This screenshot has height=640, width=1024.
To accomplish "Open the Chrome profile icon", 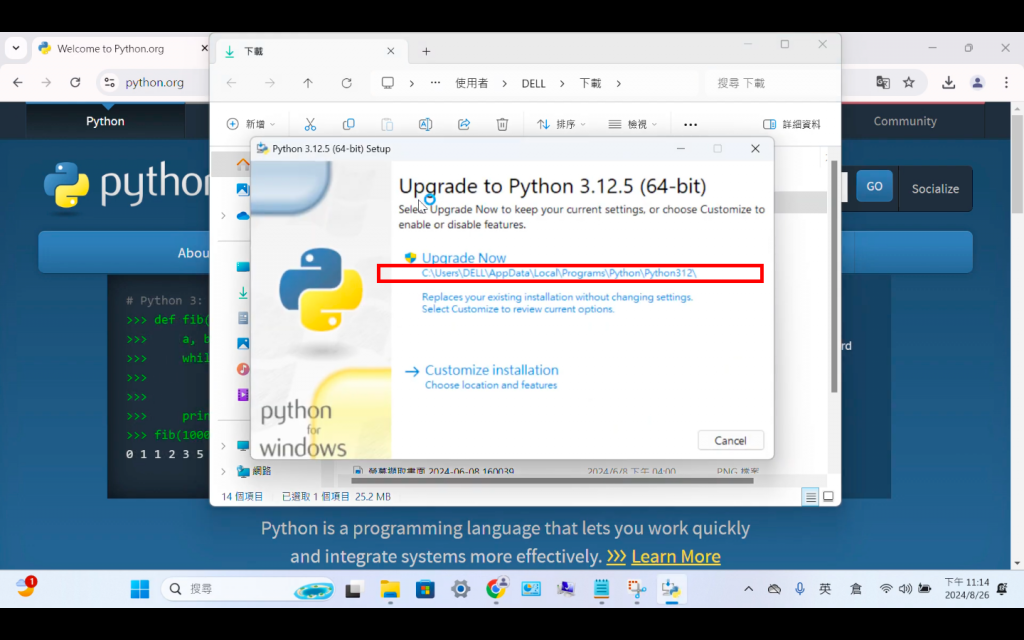I will click(977, 82).
